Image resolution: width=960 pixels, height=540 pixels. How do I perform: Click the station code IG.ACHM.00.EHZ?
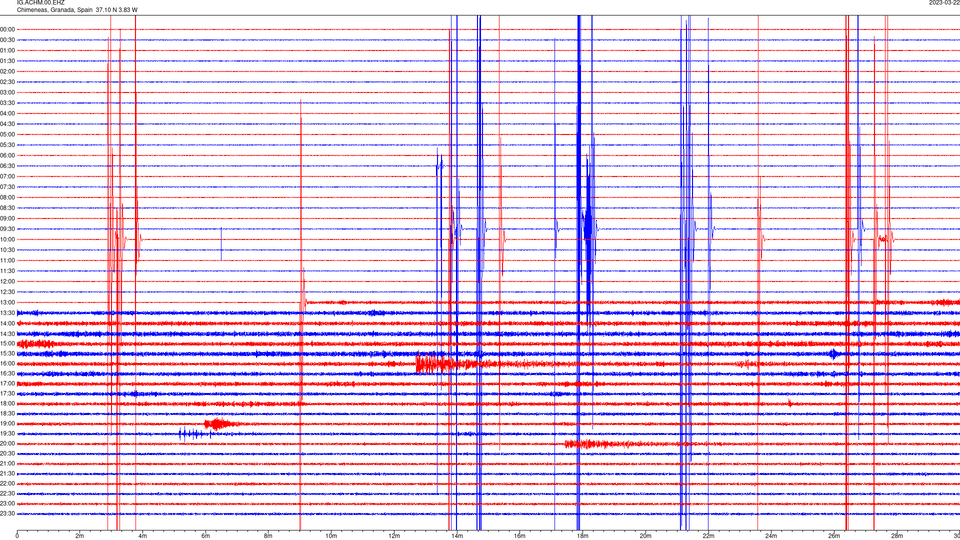click(x=40, y=2)
